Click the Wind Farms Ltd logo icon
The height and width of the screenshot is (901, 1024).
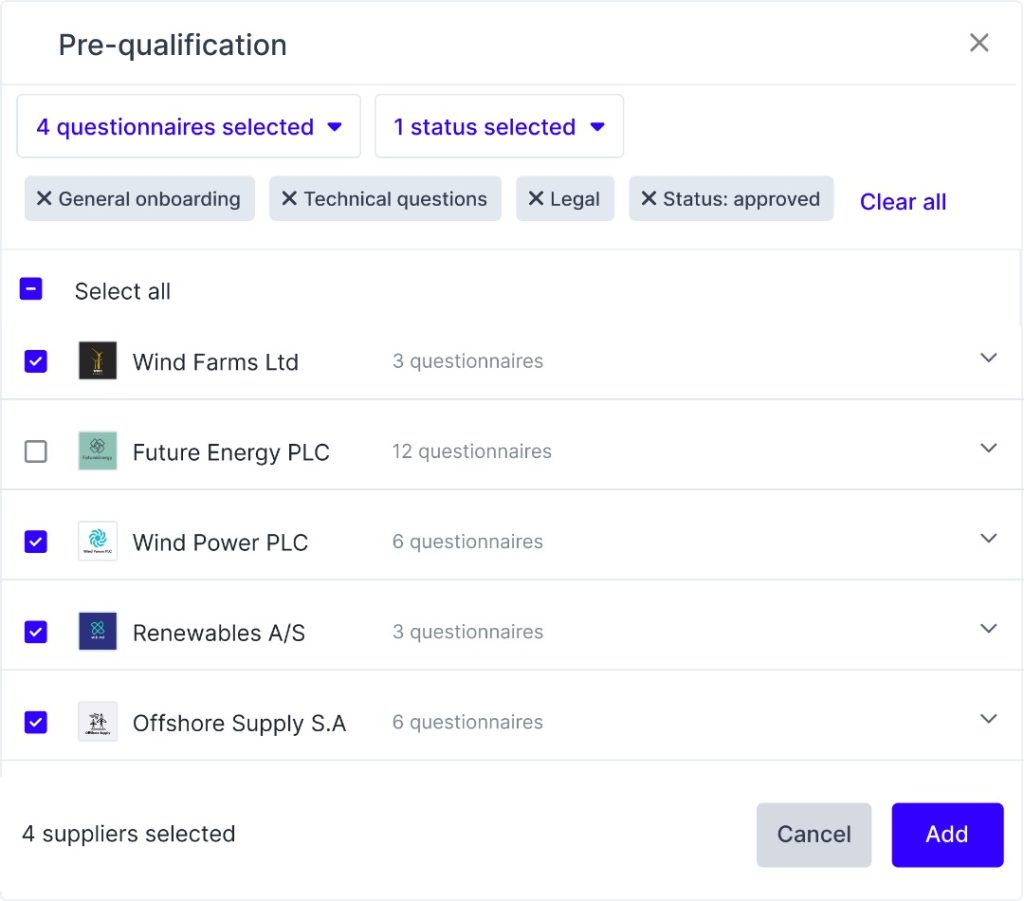[x=98, y=360]
